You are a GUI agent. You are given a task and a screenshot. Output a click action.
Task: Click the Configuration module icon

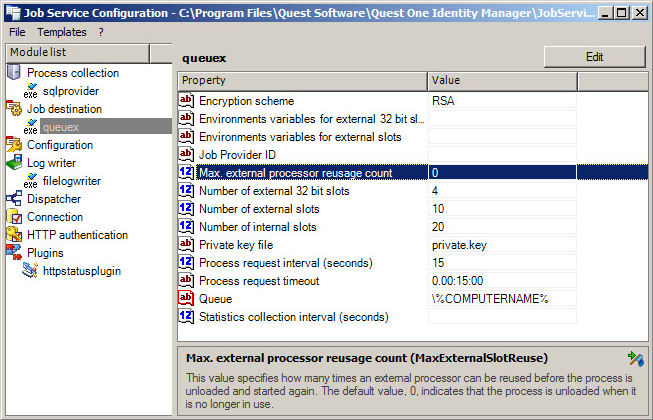14,144
